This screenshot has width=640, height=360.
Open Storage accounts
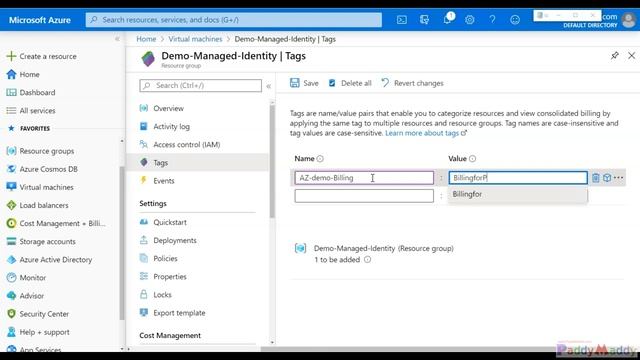pos(41,241)
